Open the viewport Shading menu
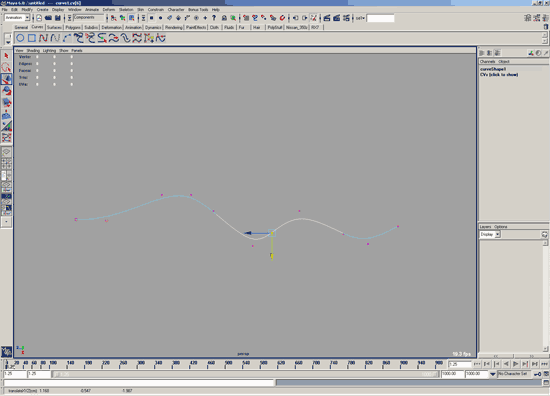This screenshot has height=396, width=550. (x=33, y=51)
